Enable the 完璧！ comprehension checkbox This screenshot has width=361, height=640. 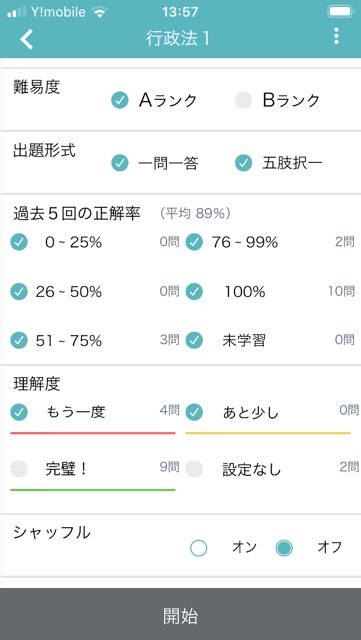(x=19, y=469)
